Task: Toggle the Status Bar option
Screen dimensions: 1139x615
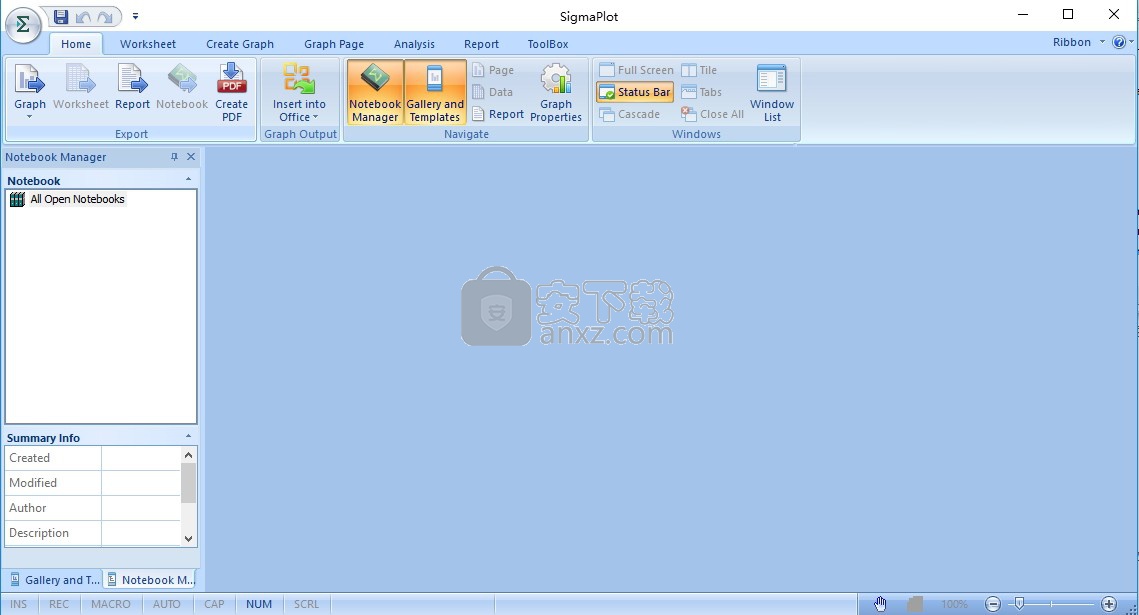Action: click(635, 92)
